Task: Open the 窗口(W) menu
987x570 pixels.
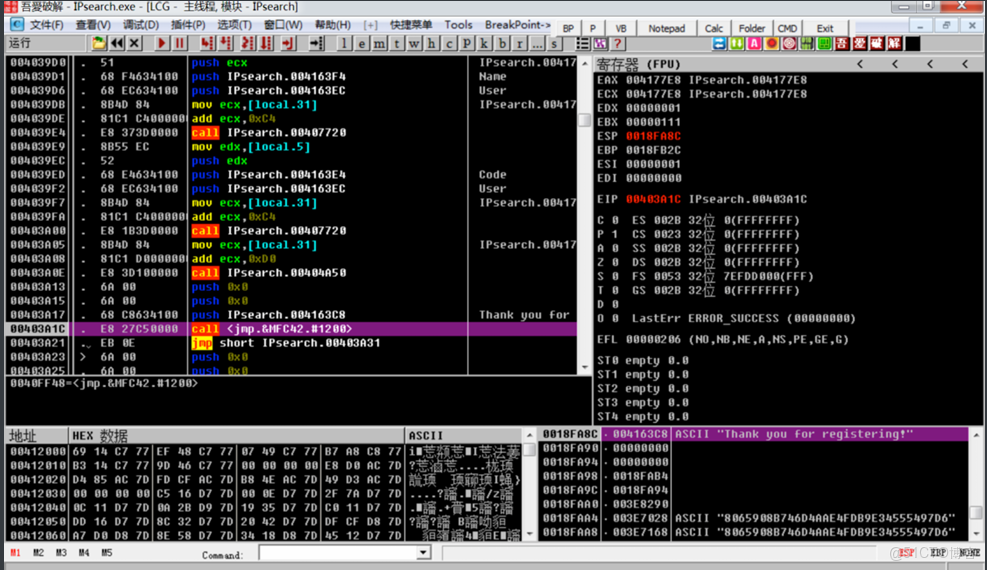Action: point(283,25)
